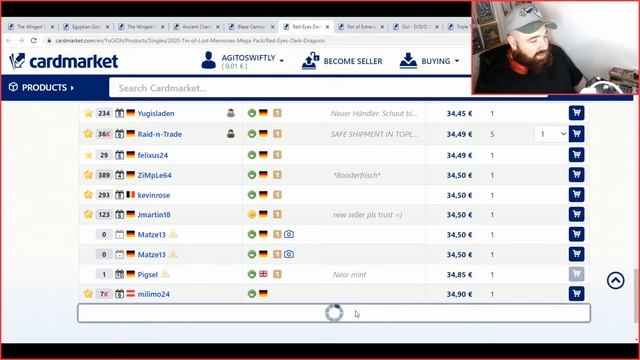The image size is (640, 360).
Task: Open seller profile Pigsel
Action: click(147, 274)
